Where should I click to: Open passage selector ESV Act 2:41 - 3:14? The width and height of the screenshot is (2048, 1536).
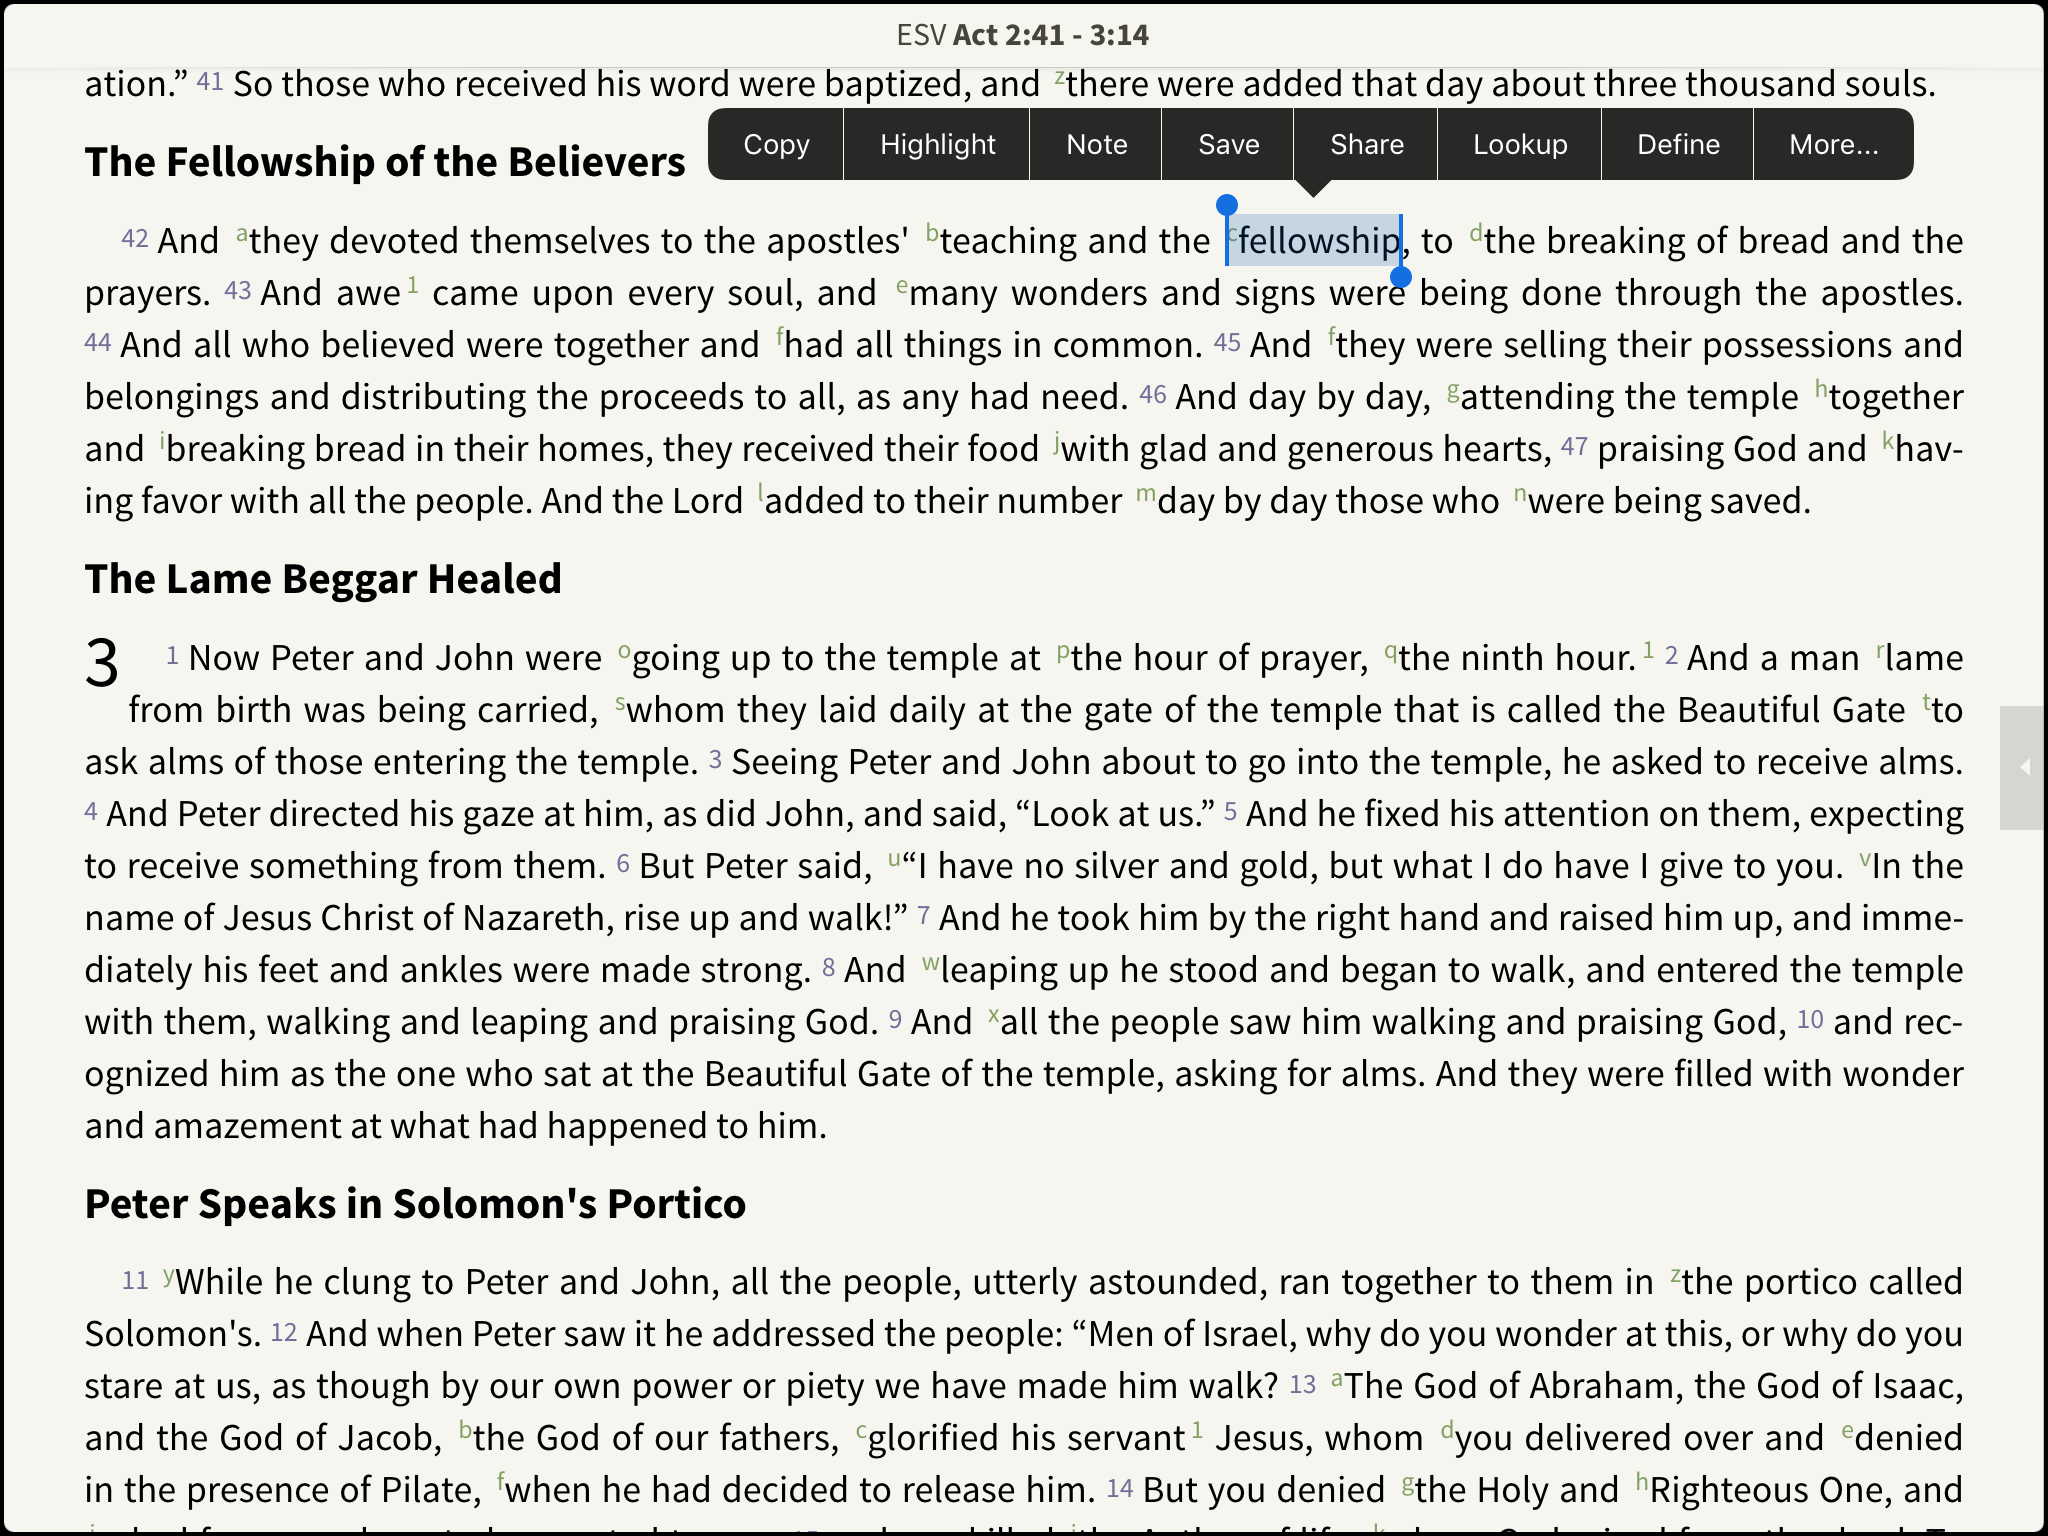pos(1023,35)
